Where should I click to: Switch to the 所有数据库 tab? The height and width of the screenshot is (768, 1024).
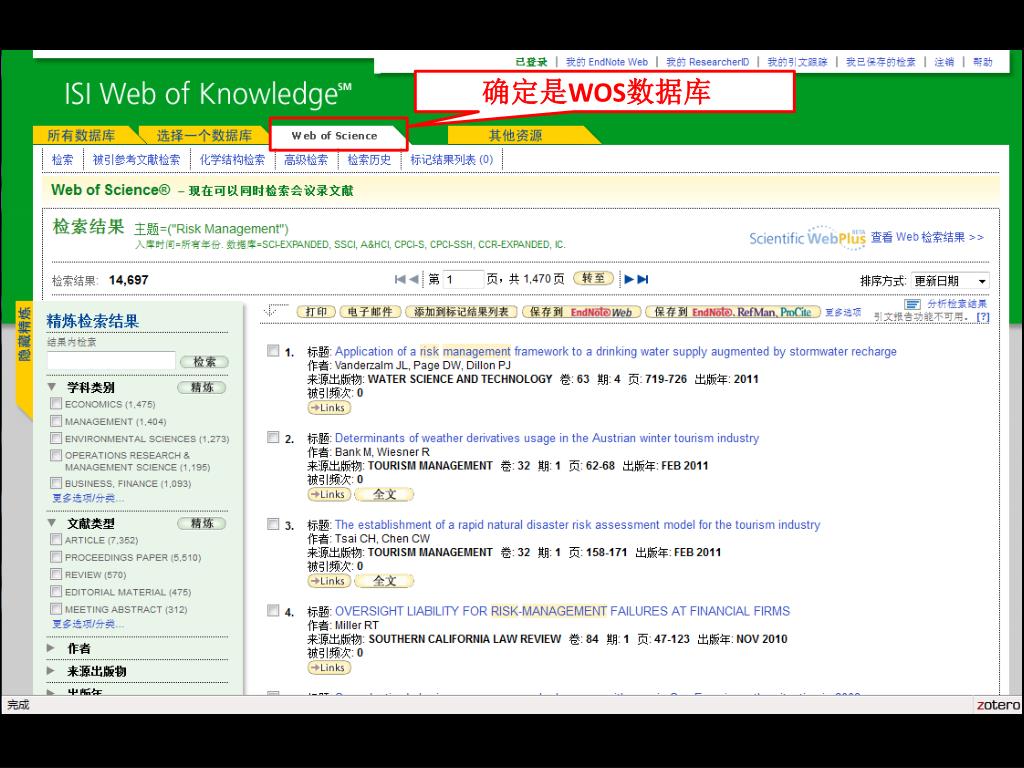click(81, 136)
